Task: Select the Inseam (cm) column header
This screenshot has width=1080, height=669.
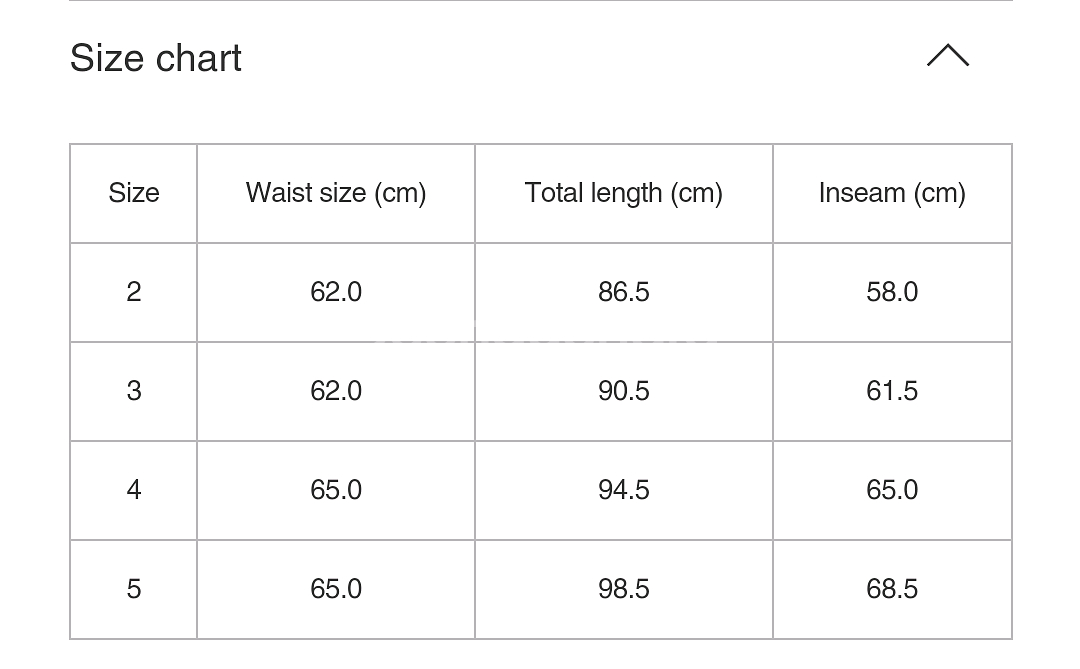Action: tap(892, 193)
